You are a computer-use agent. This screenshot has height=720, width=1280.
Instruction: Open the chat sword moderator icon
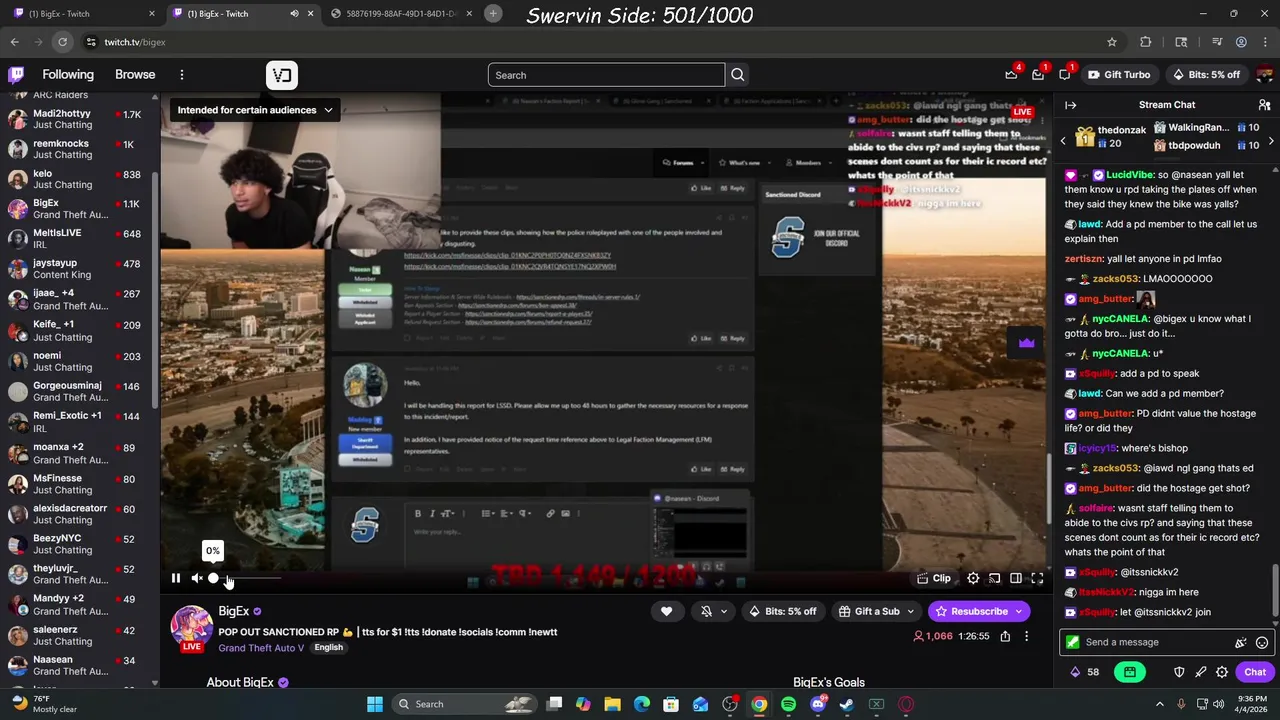click(x=1200, y=672)
